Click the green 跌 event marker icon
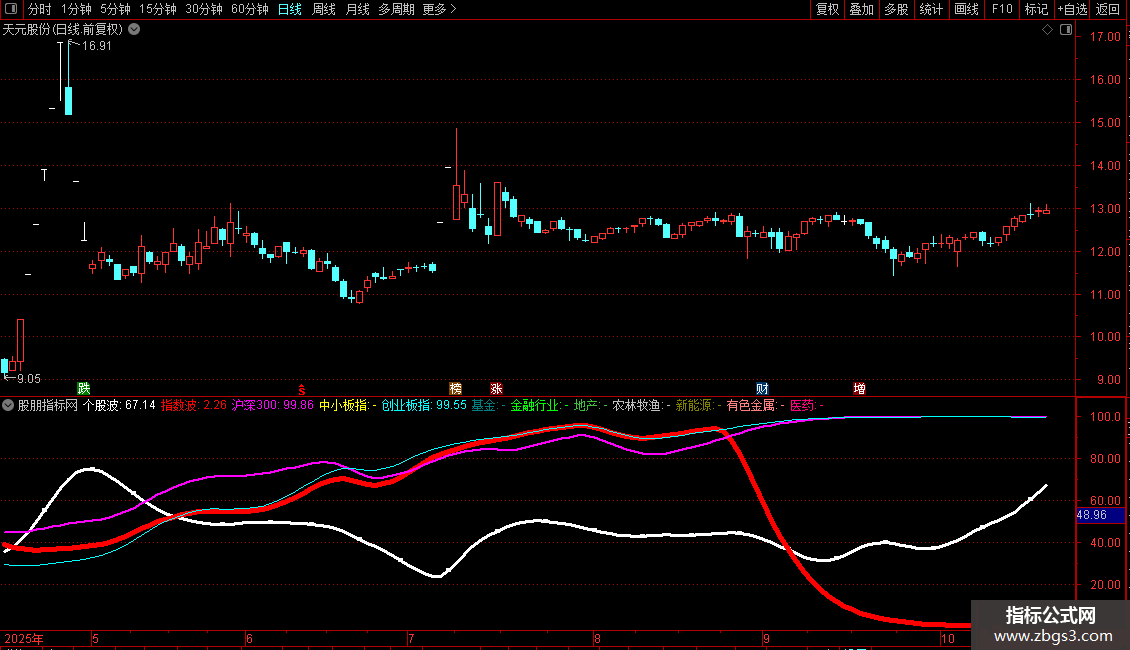Viewport: 1130px width, 650px height. tap(84, 388)
